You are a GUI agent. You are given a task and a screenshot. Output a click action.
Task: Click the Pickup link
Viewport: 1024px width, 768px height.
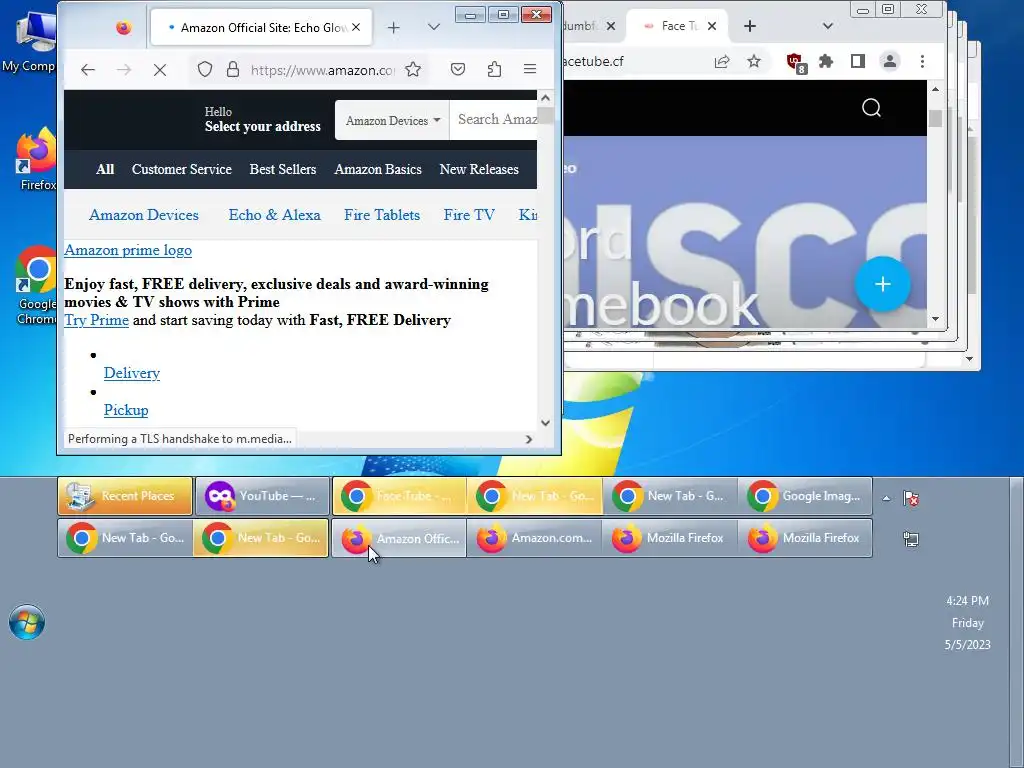coord(126,410)
